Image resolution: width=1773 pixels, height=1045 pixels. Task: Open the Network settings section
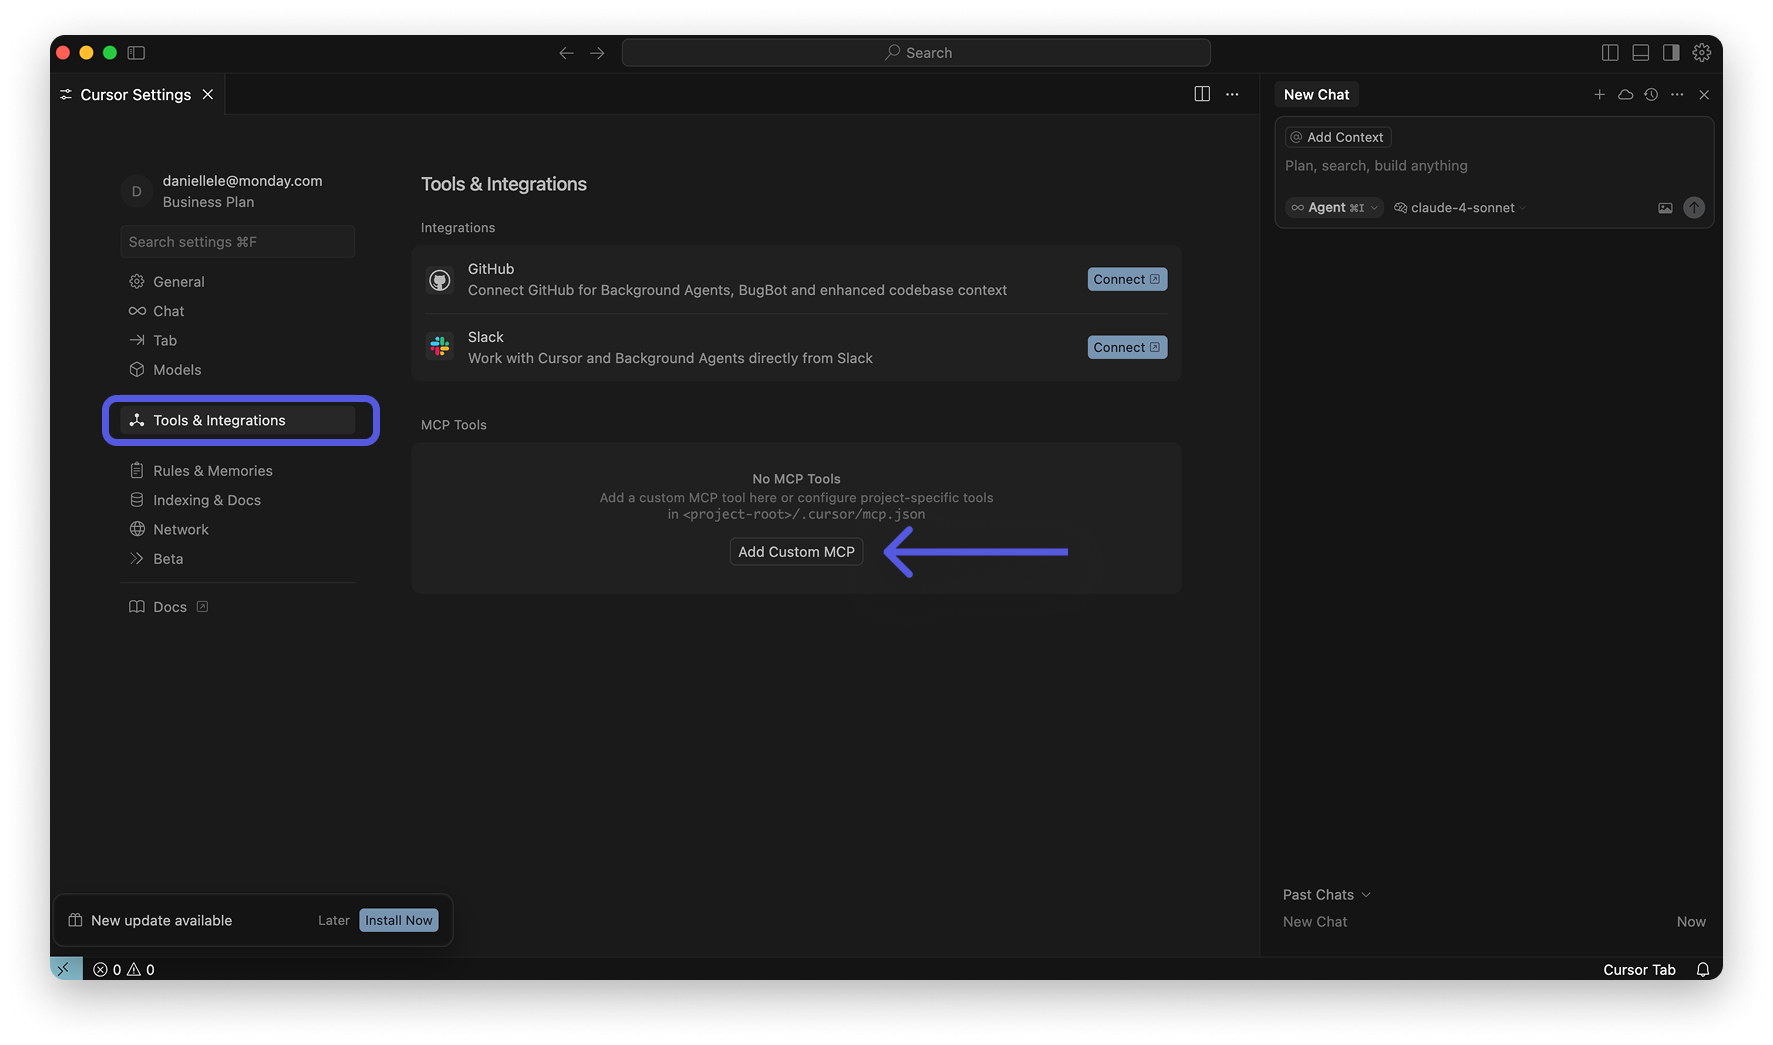click(x=181, y=529)
